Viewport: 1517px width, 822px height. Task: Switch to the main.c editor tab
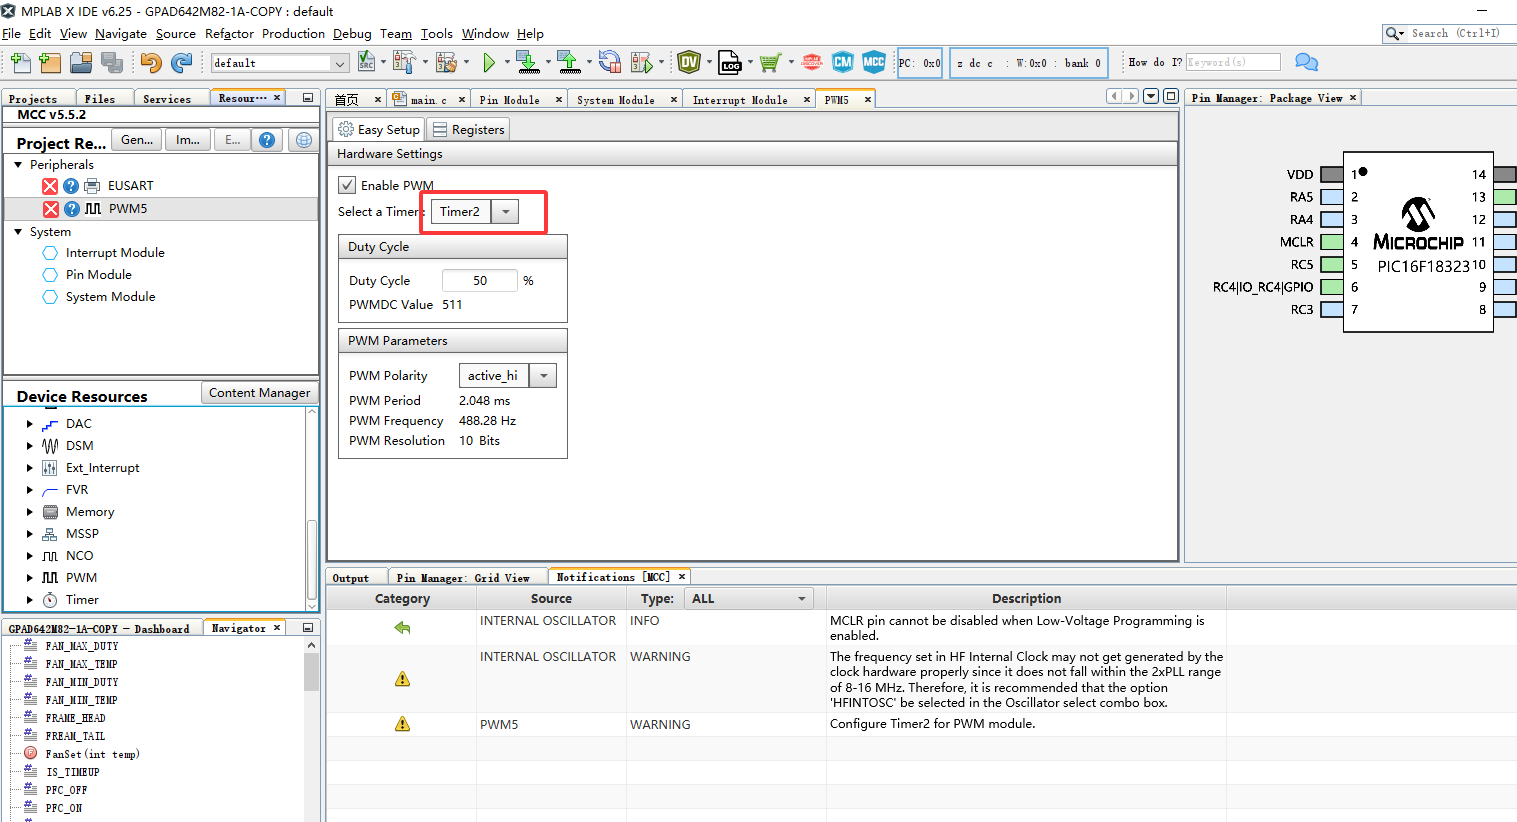pos(428,100)
